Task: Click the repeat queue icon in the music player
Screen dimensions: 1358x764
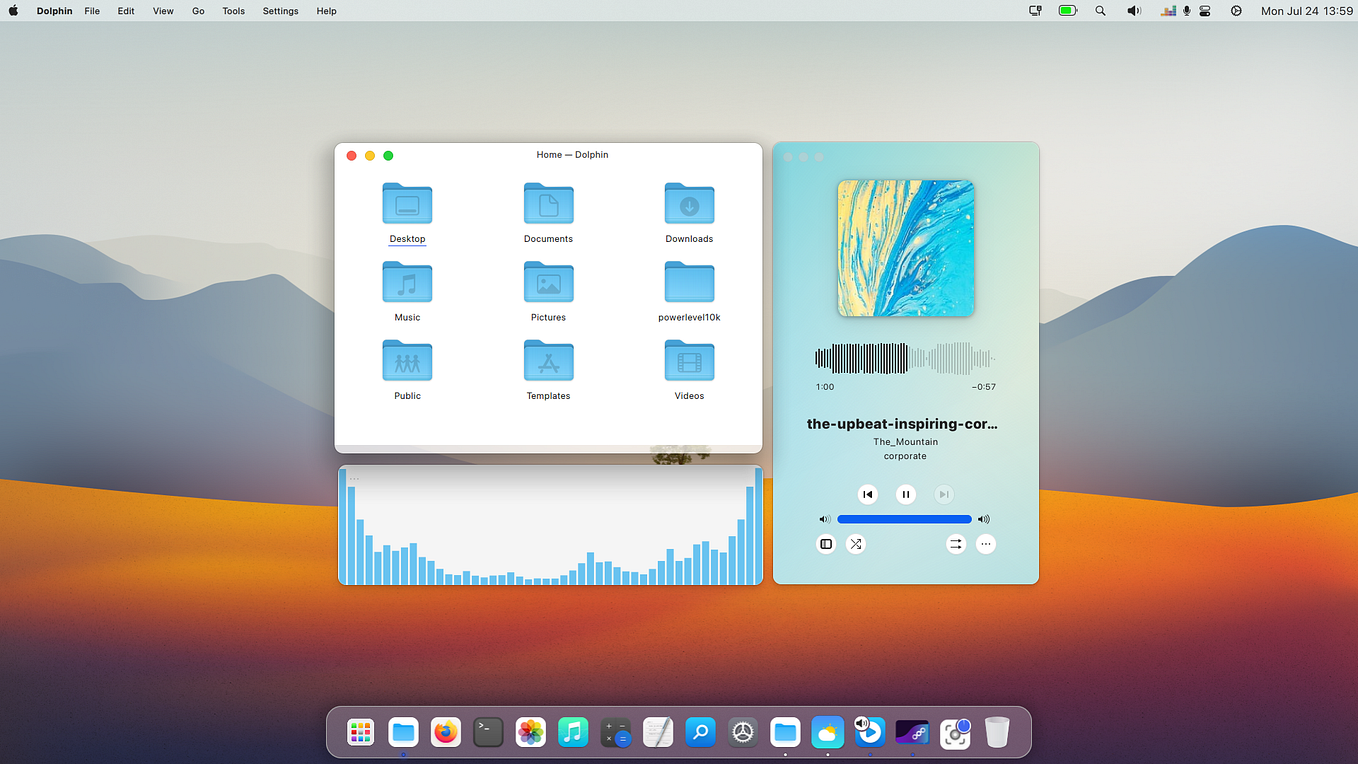Action: click(x=955, y=543)
